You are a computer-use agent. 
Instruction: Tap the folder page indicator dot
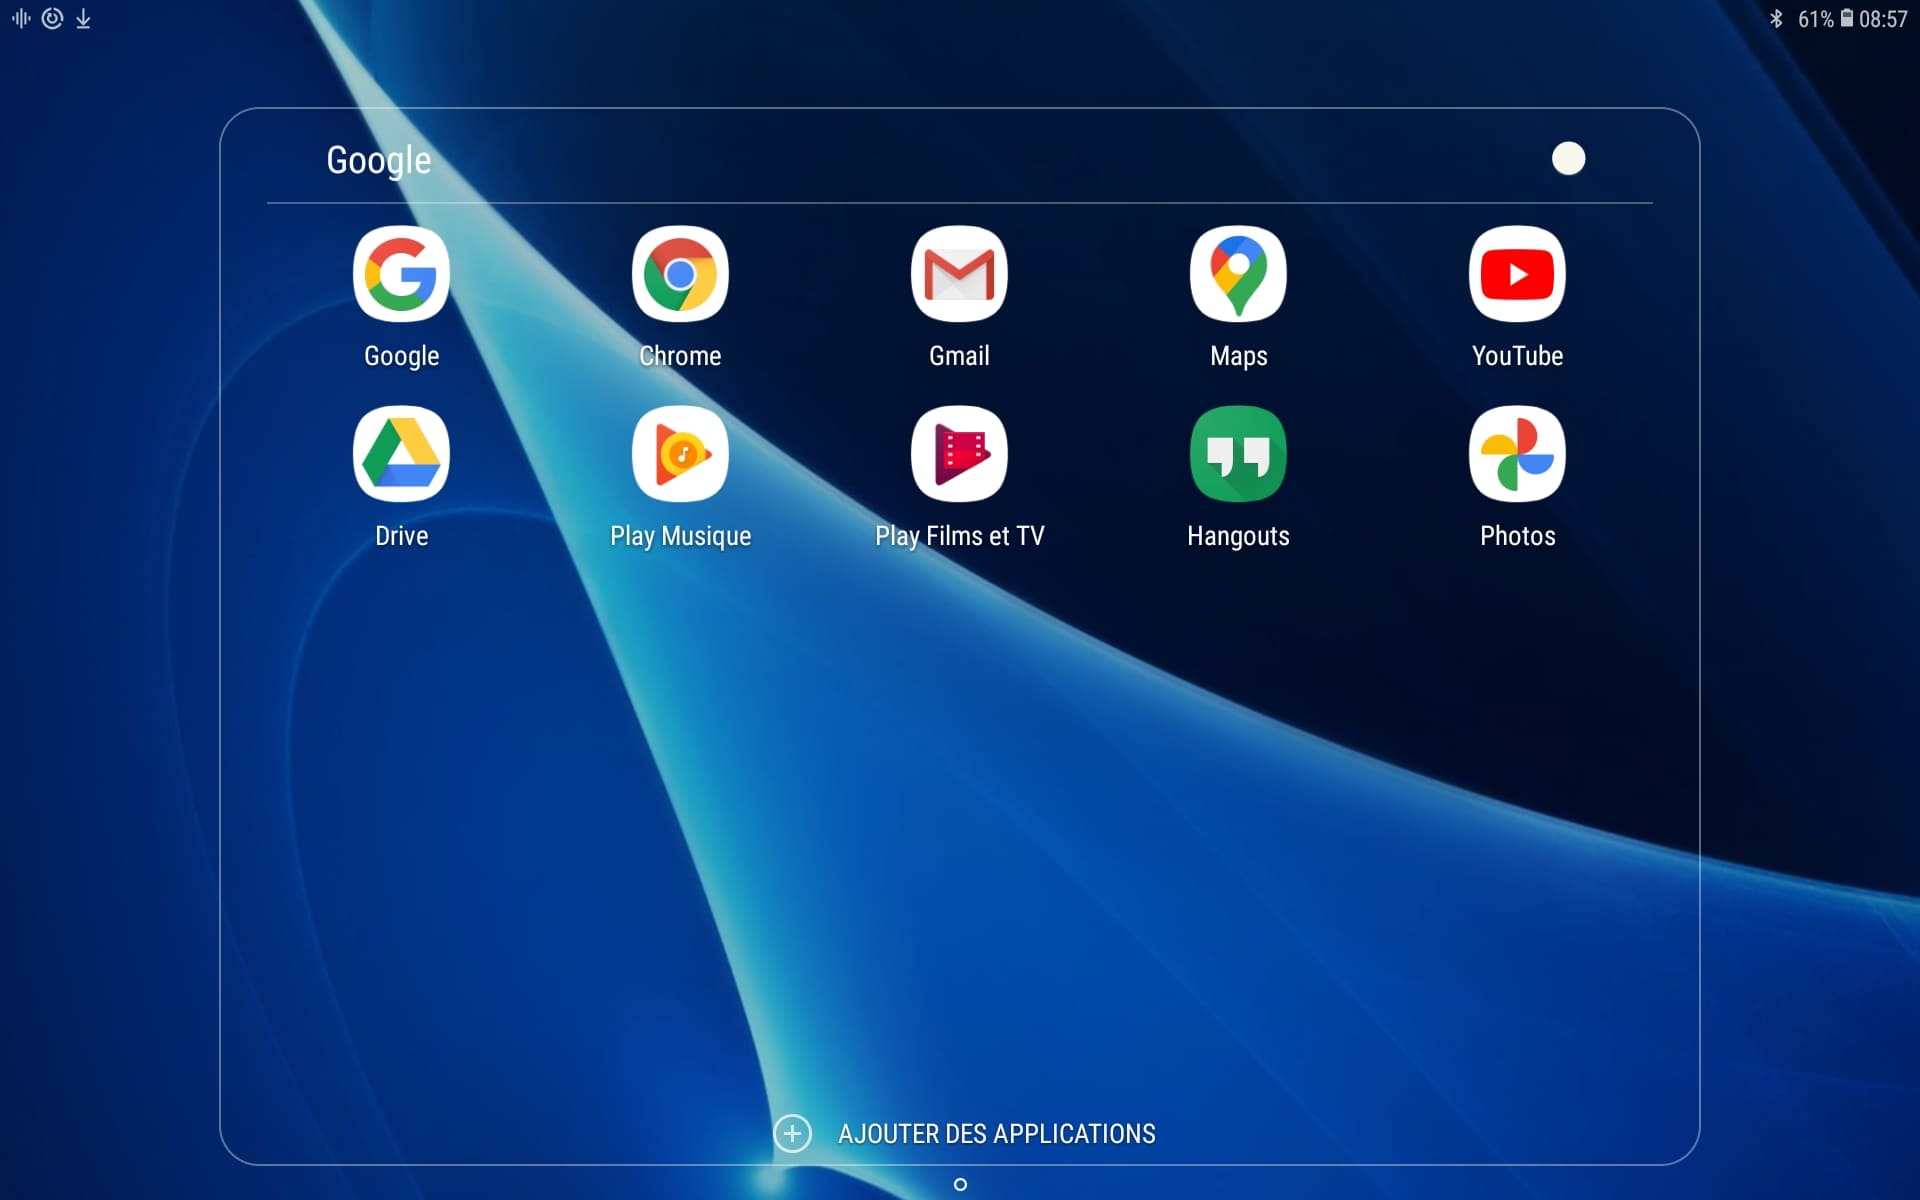(x=960, y=1184)
